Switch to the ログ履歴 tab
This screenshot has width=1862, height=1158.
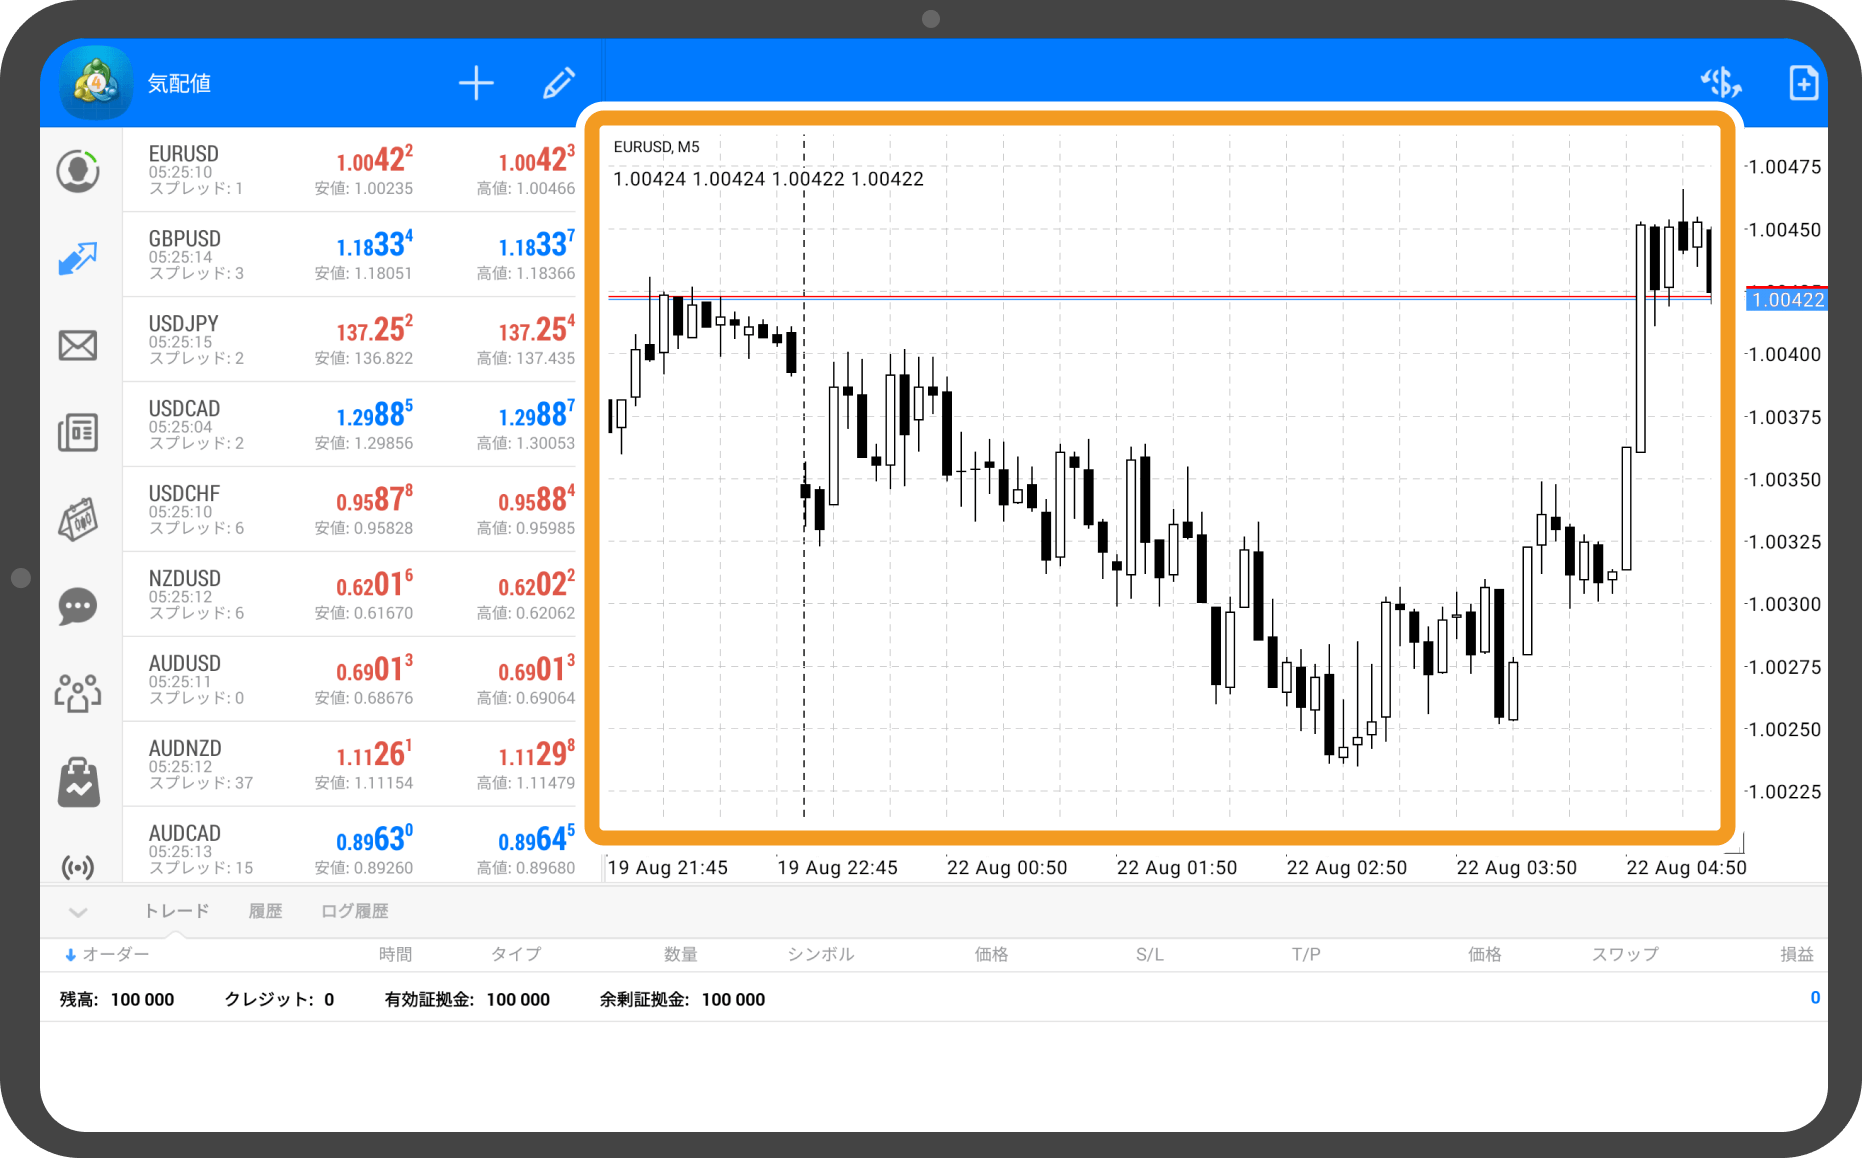354,911
